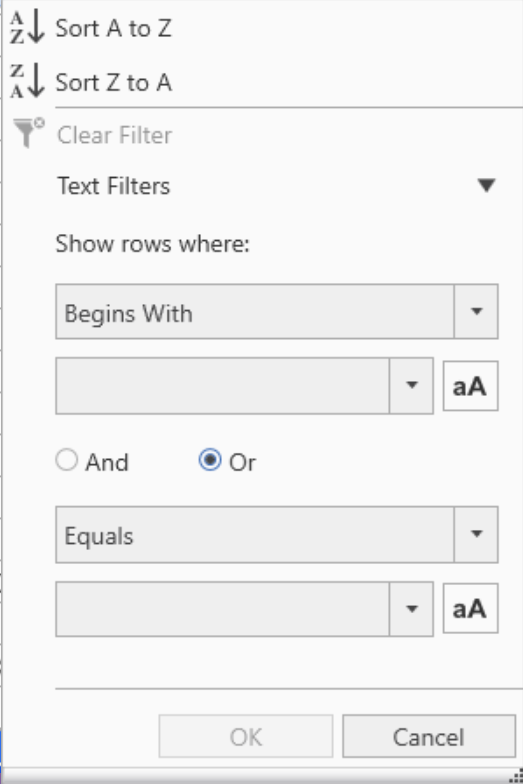Image resolution: width=523 pixels, height=784 pixels.
Task: Select the Or radio button
Action: pos(210,460)
